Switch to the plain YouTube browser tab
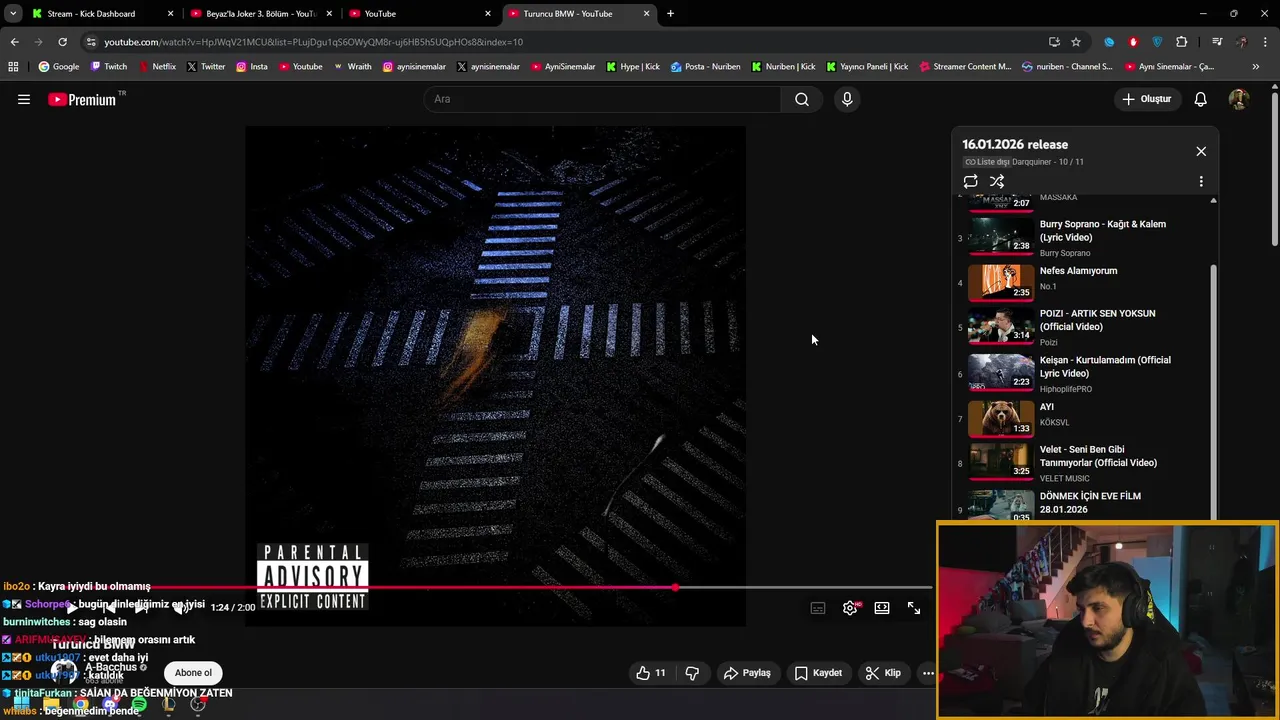 [x=420, y=14]
